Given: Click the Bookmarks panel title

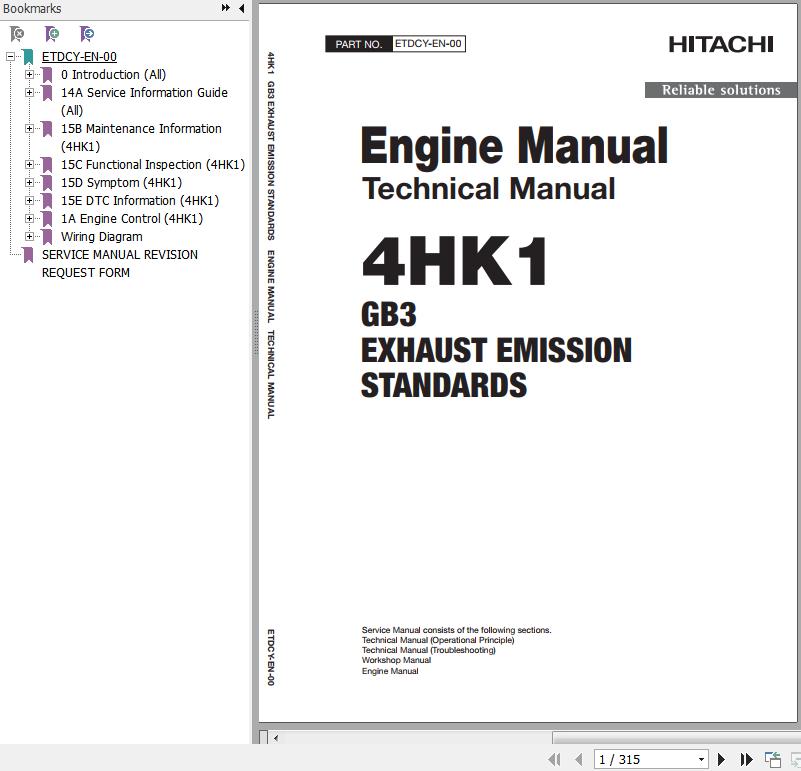Looking at the screenshot, I should (32, 8).
